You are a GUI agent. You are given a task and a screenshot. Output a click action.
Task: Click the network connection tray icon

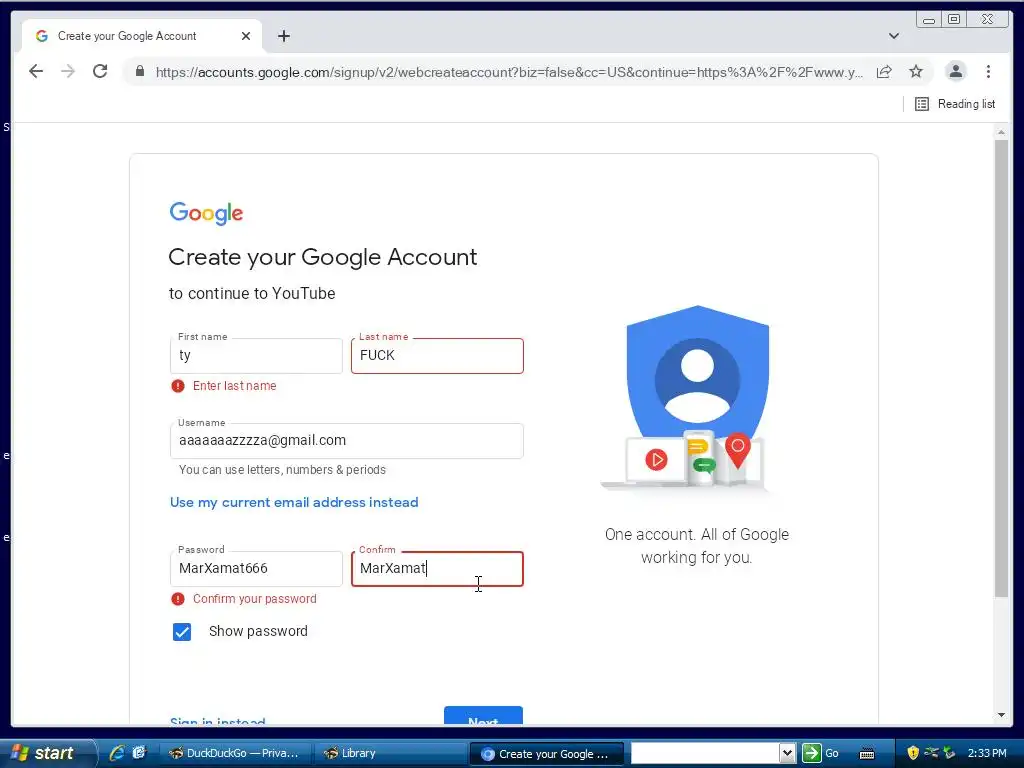931,753
